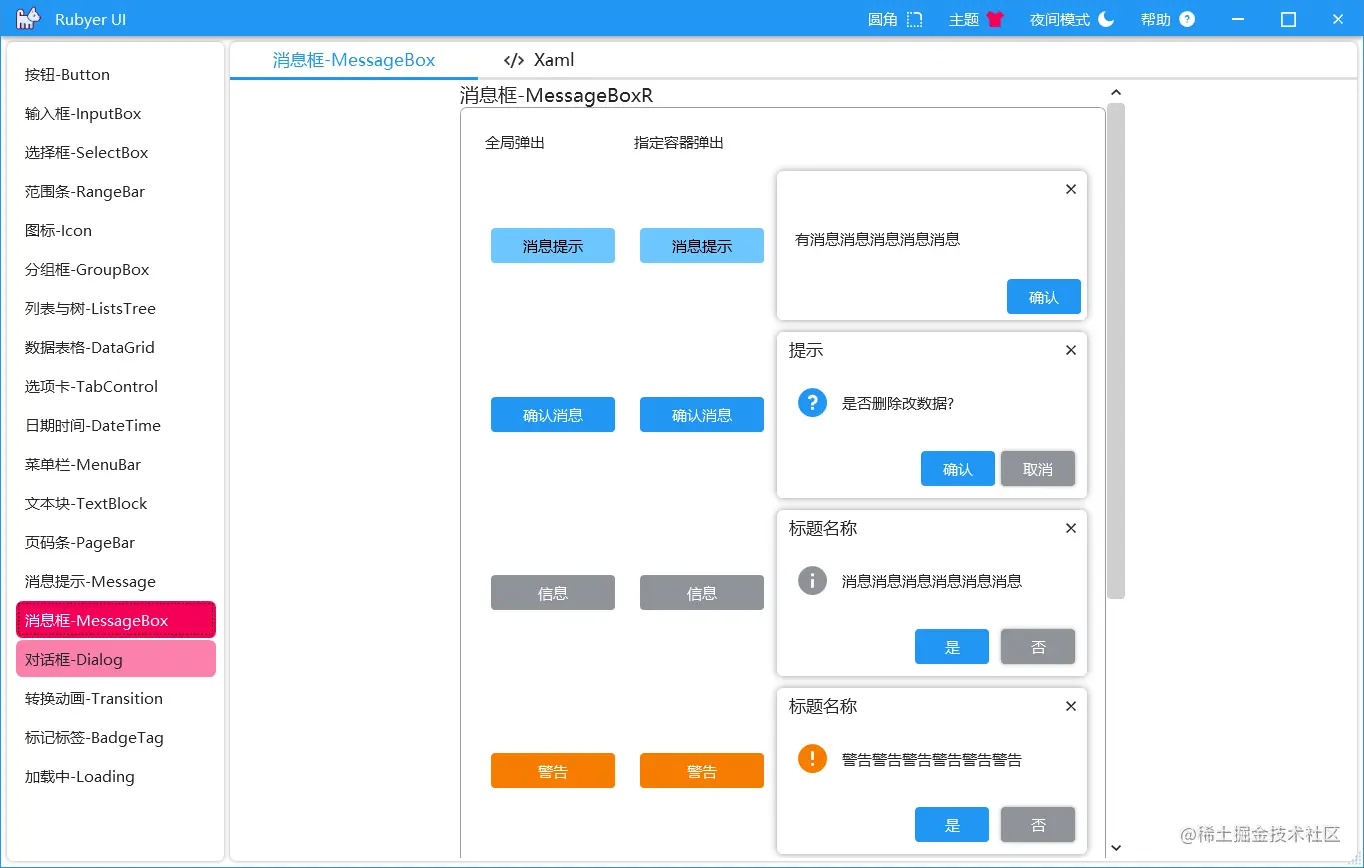This screenshot has height=868, width=1364.
Task: Click 取消 in the 提示 dialog
Action: tap(1038, 468)
